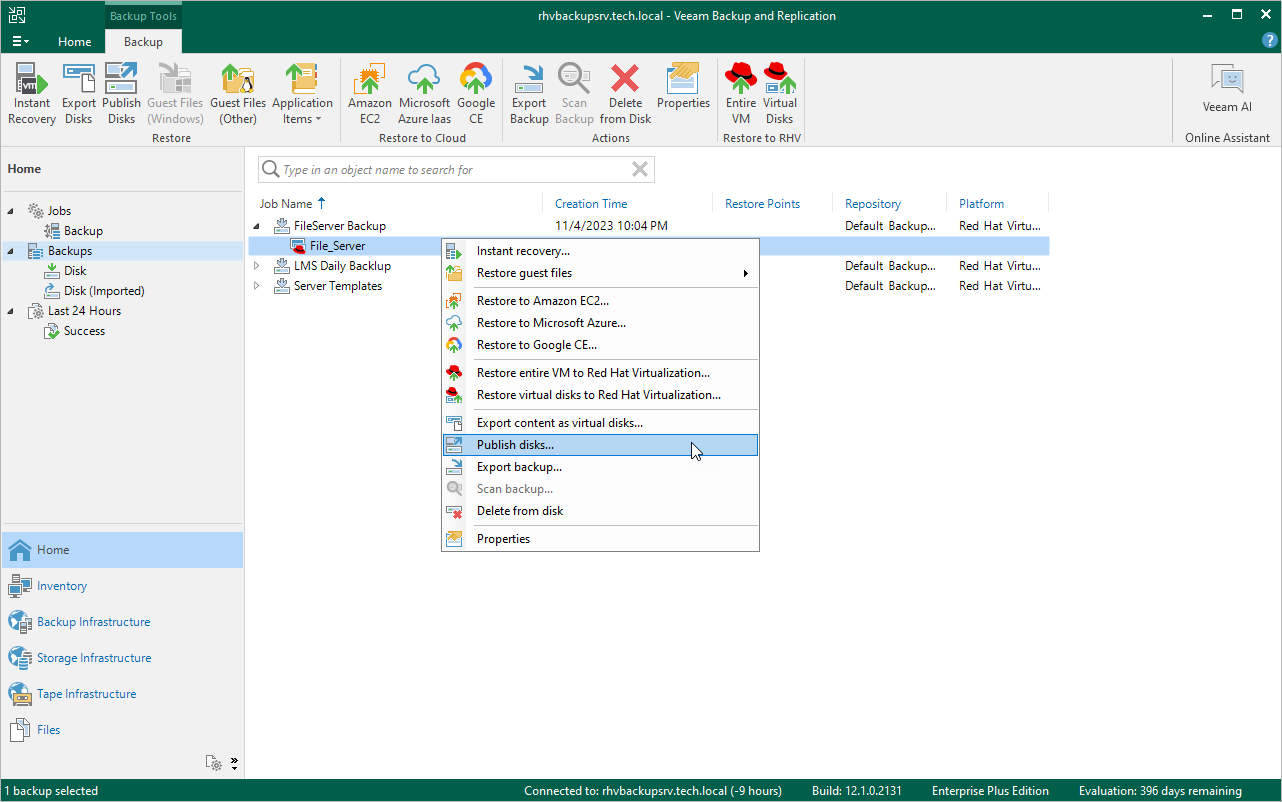Open Properties from the ribbon
This screenshot has width=1282, height=802.
(x=683, y=86)
